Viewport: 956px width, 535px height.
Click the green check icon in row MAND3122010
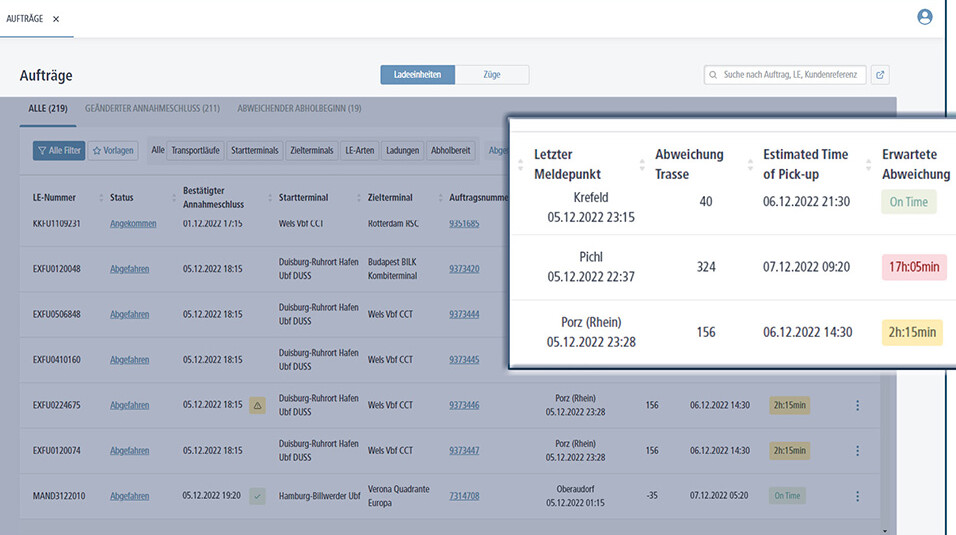[257, 496]
